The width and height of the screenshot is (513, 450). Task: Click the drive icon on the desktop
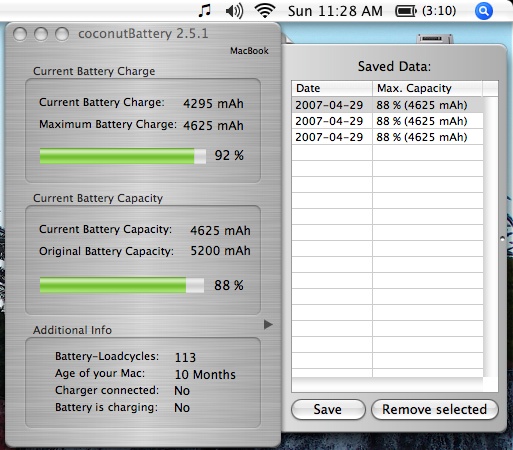coord(435,39)
